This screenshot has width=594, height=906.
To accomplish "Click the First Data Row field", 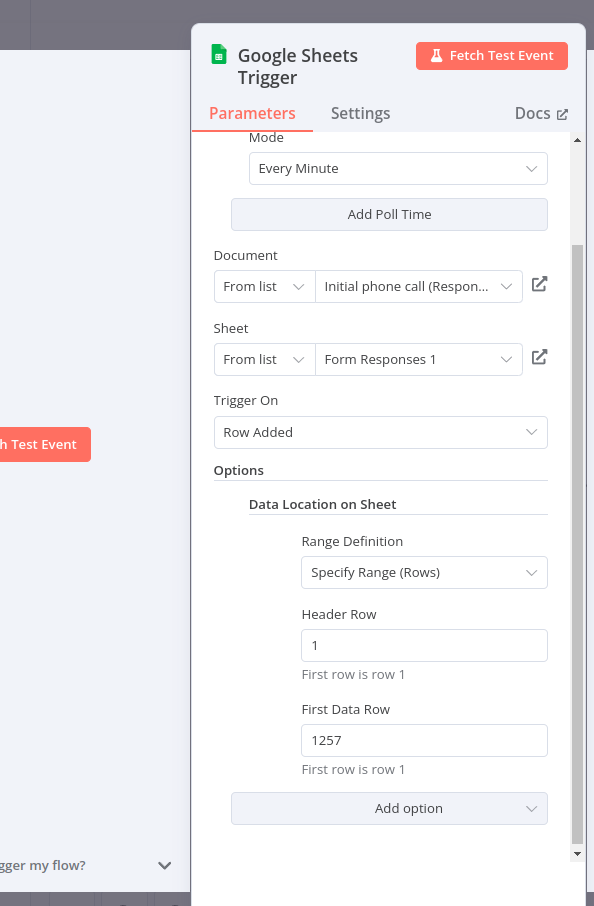I will click(x=424, y=740).
